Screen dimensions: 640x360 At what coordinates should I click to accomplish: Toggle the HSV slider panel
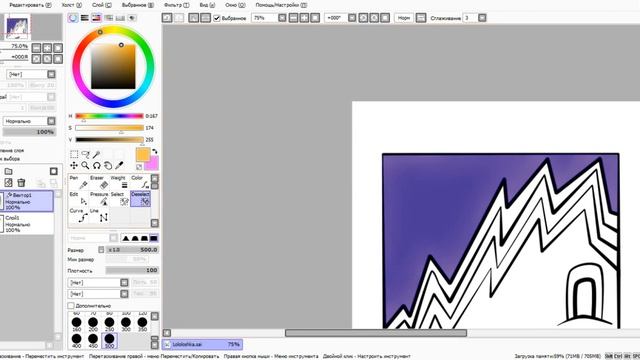96,18
